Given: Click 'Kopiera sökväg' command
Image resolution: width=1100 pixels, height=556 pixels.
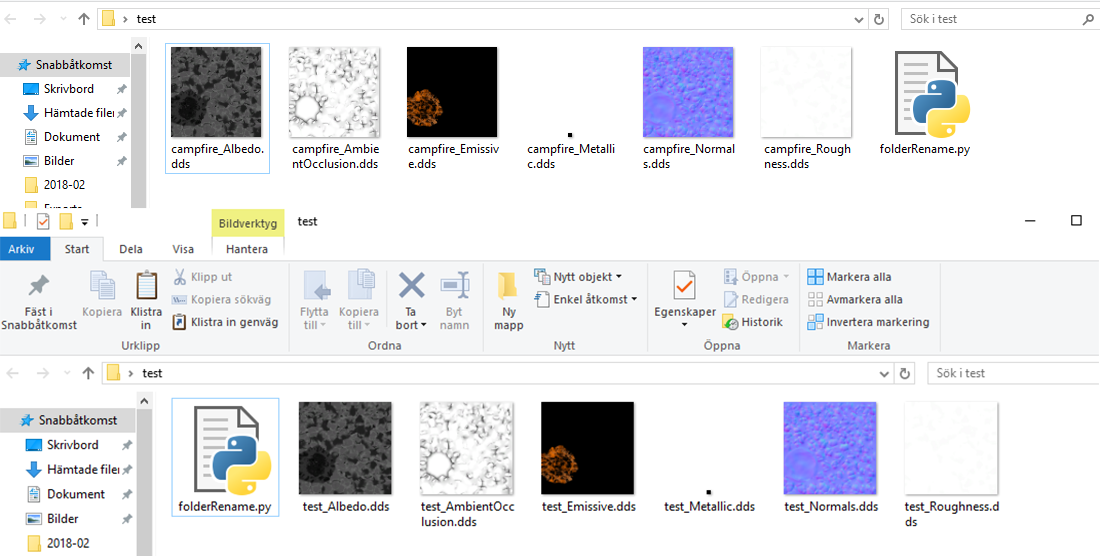Looking at the screenshot, I should 222,299.
